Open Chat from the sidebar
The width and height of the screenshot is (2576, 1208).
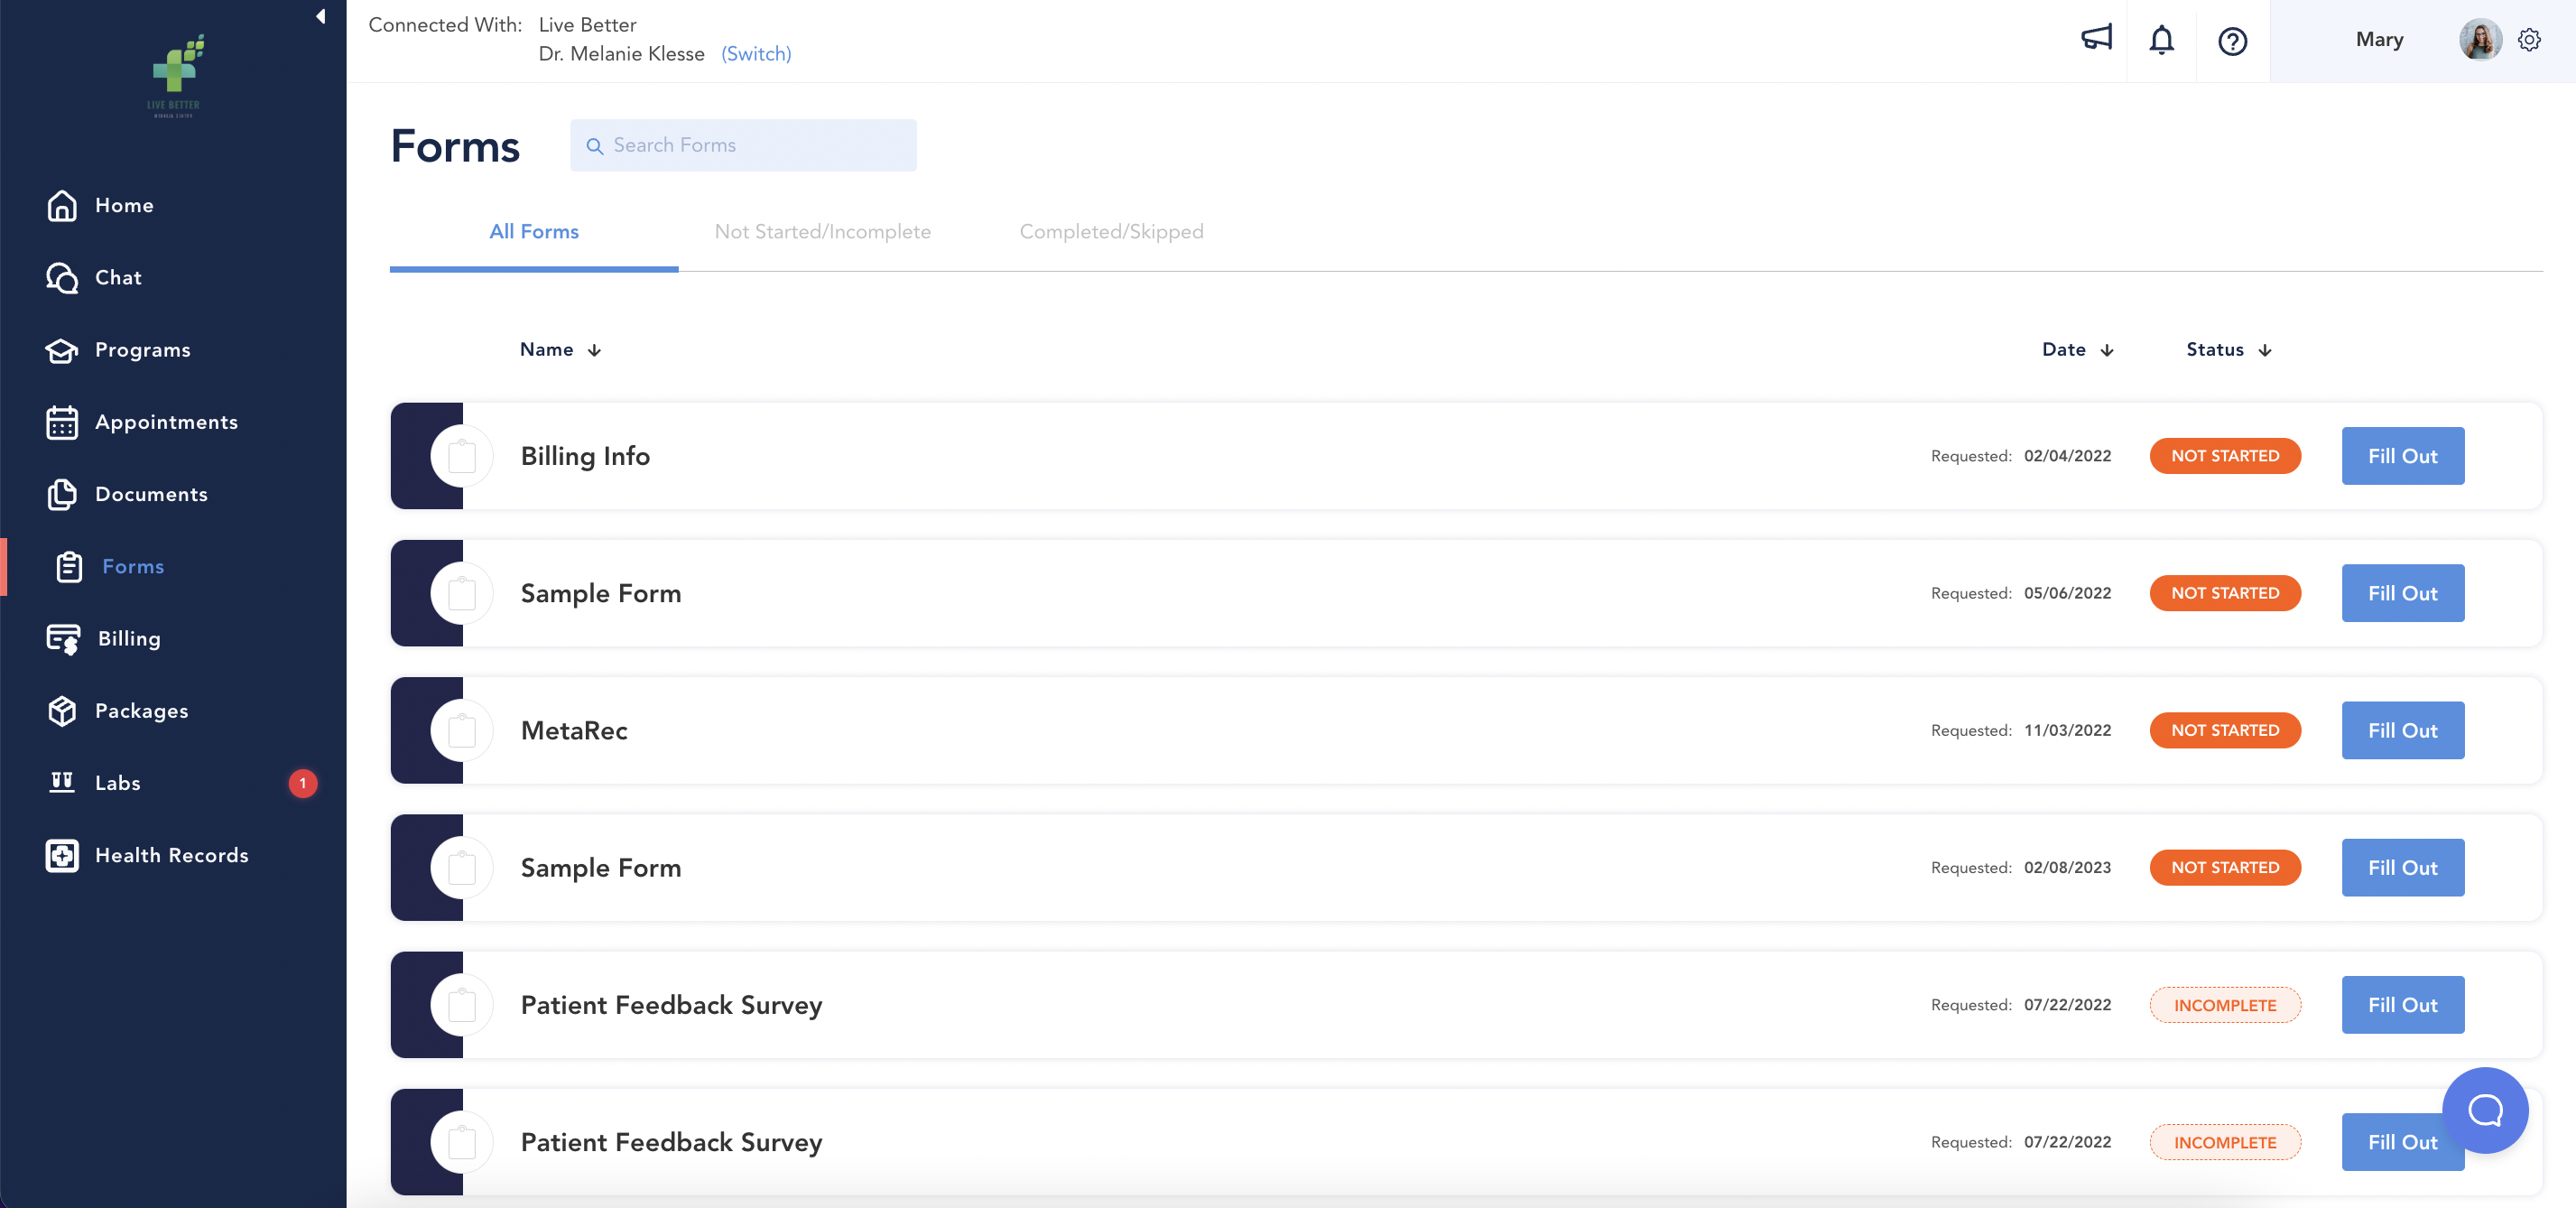[118, 277]
